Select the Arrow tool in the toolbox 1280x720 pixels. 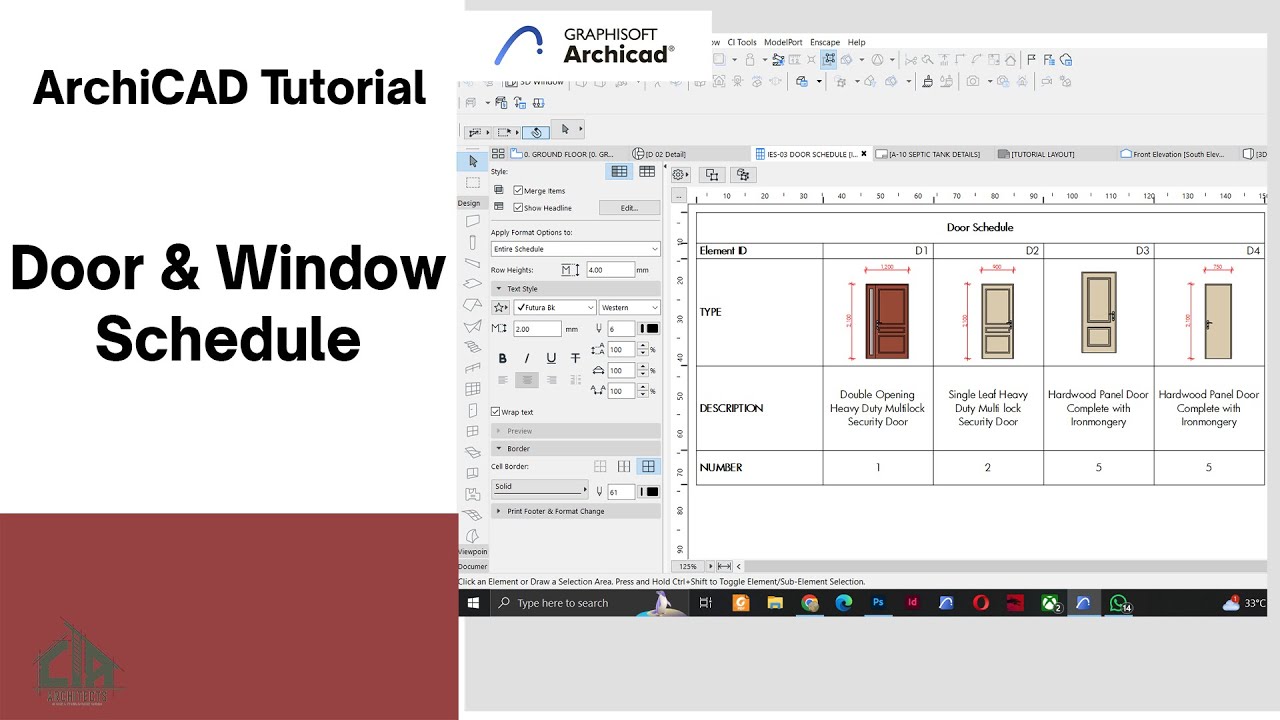472,160
